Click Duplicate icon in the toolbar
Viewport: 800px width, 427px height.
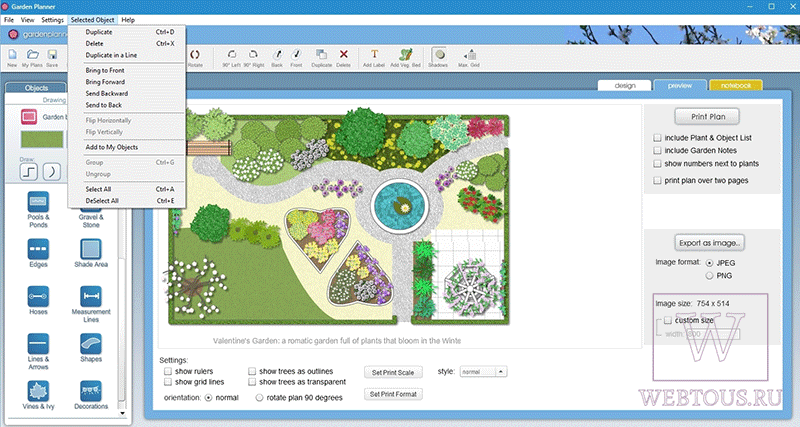pos(321,55)
